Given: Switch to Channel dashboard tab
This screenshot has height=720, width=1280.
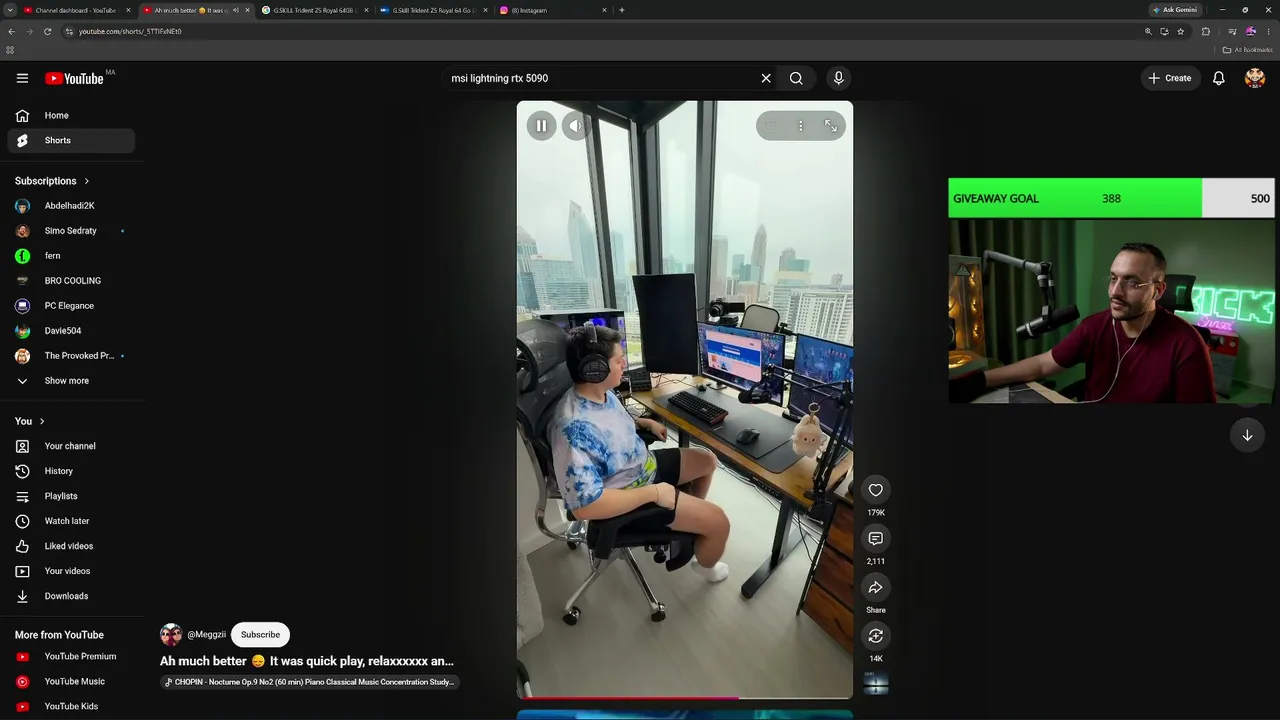Looking at the screenshot, I should click(76, 10).
